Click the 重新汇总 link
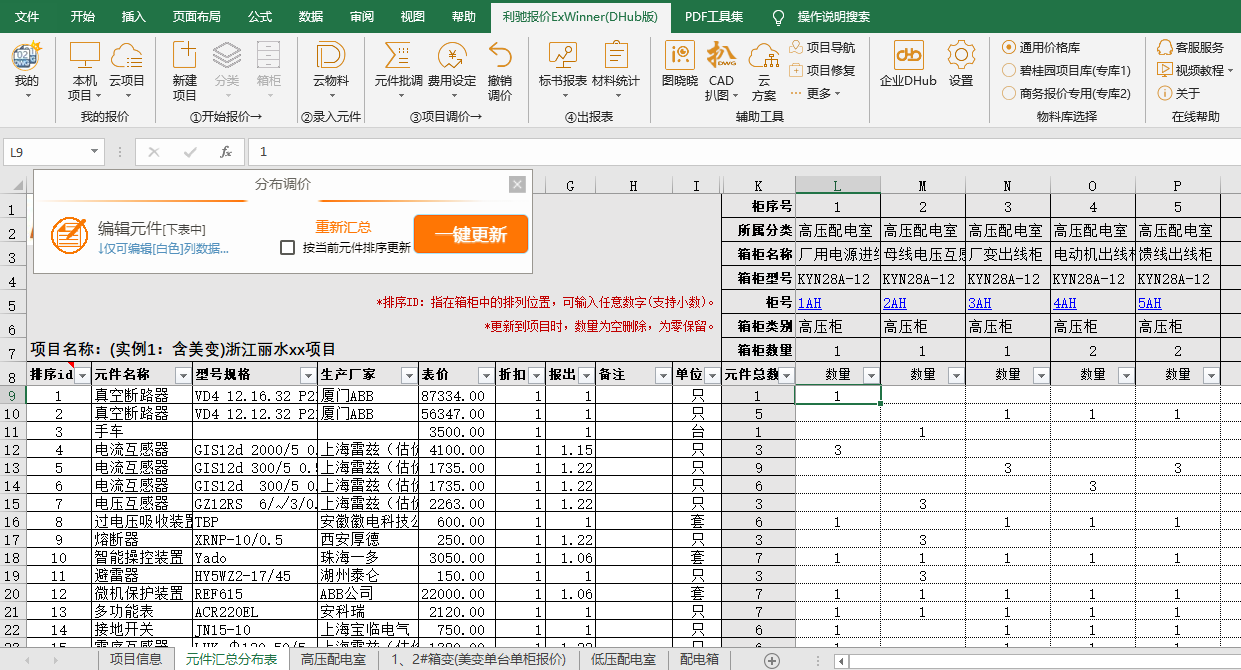The width and height of the screenshot is (1241, 670). [x=343, y=227]
